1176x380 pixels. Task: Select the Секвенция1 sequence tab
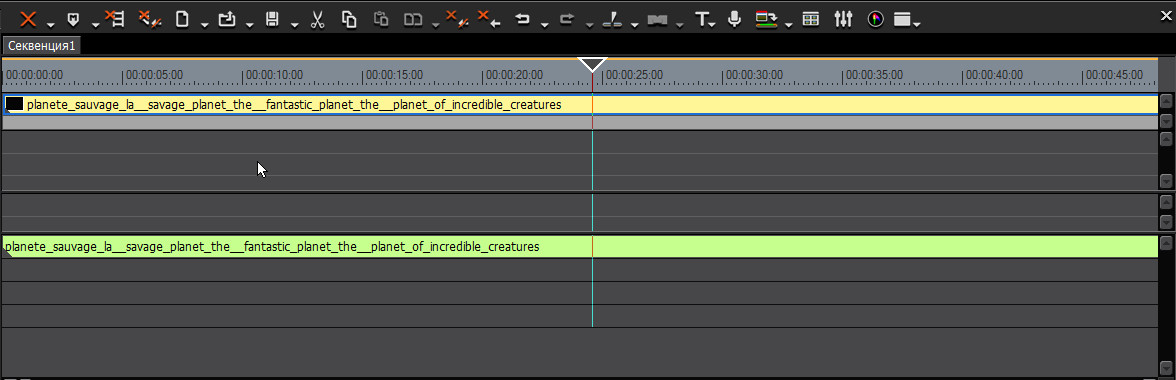pyautogui.click(x=42, y=46)
